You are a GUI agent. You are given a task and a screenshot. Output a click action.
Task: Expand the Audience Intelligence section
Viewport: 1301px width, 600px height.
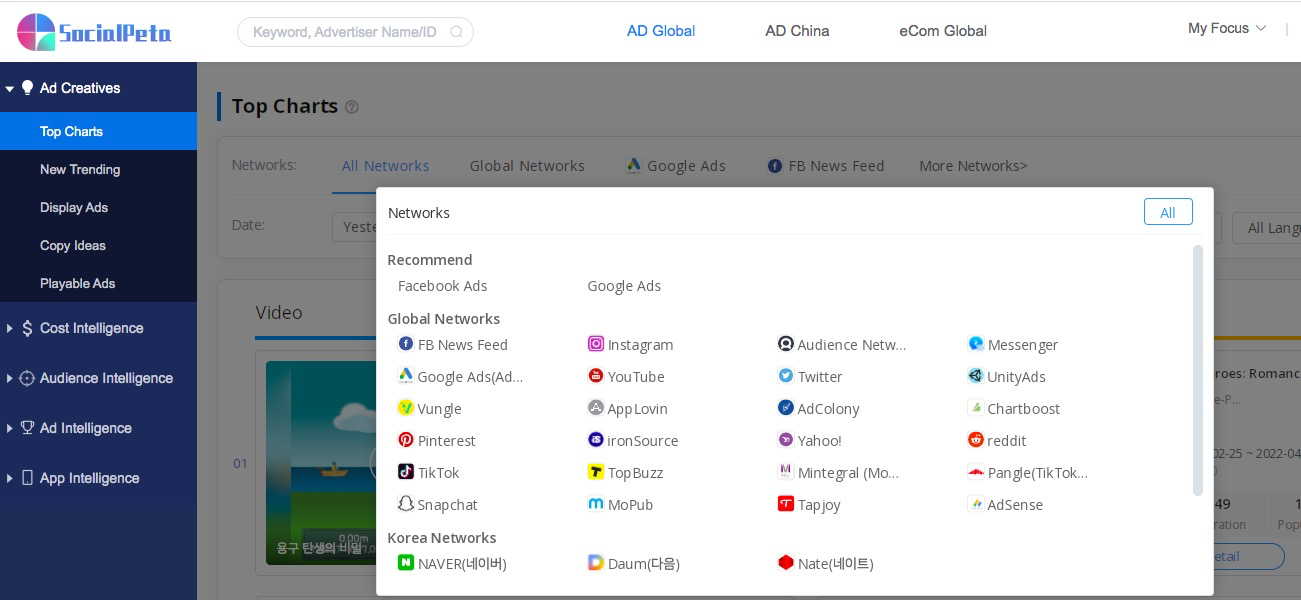(x=106, y=378)
